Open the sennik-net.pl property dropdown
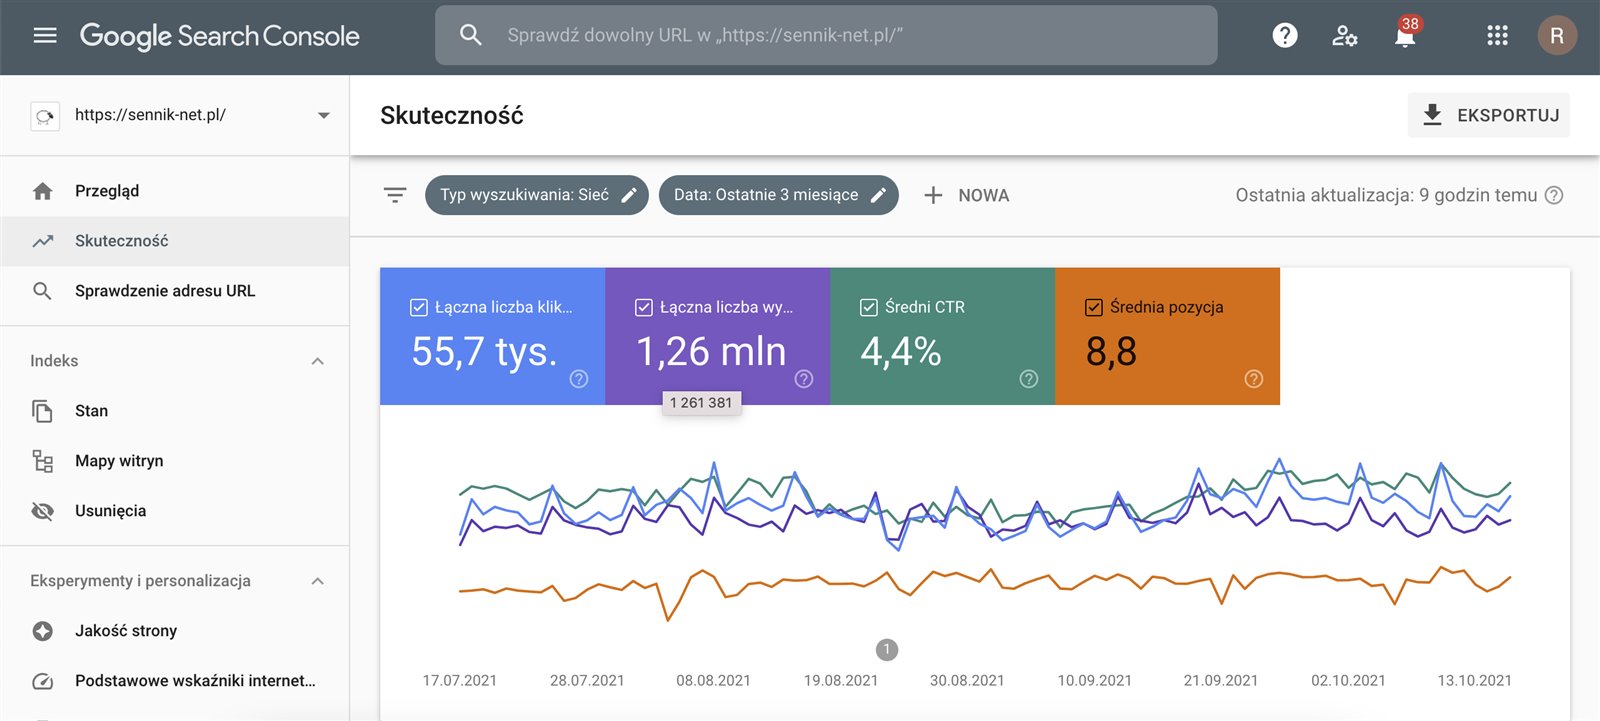The image size is (1600, 721). pyautogui.click(x=323, y=115)
